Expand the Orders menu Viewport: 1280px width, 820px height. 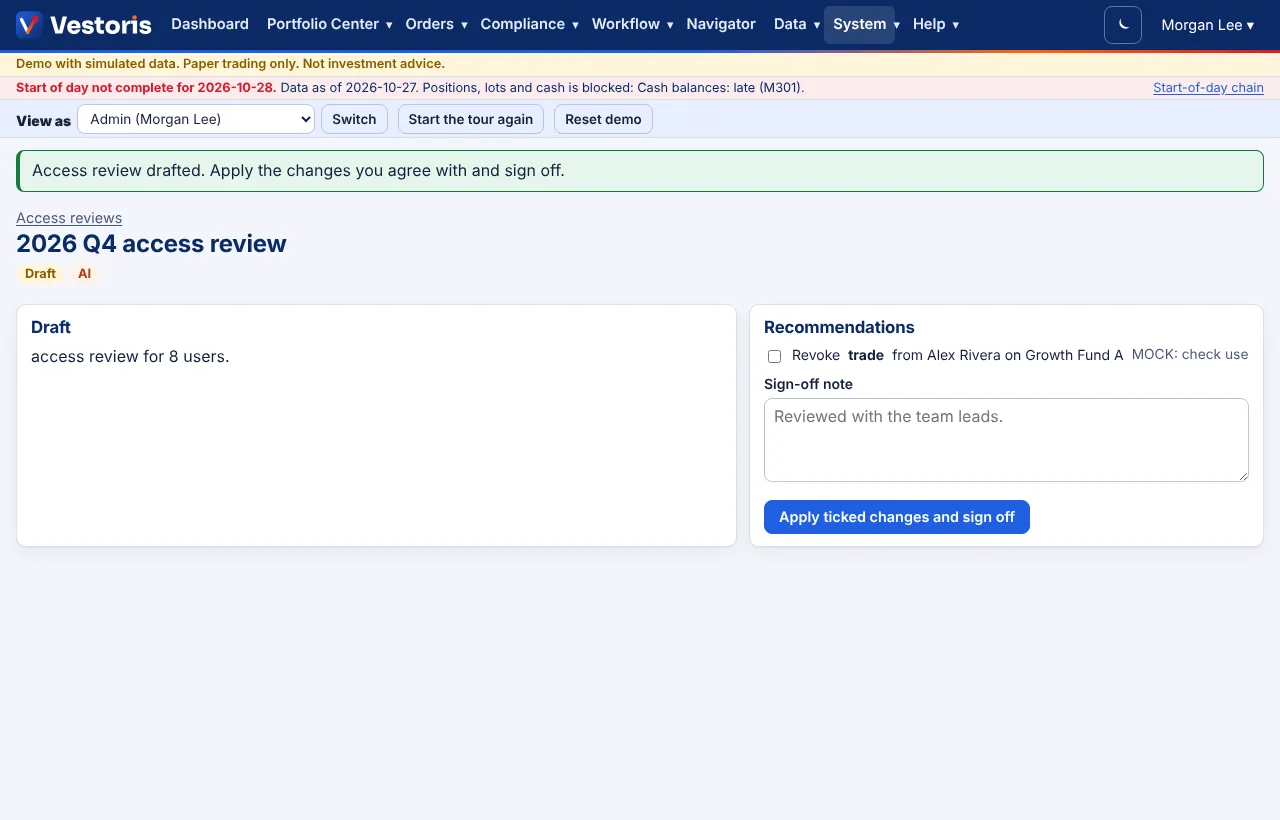coord(436,24)
